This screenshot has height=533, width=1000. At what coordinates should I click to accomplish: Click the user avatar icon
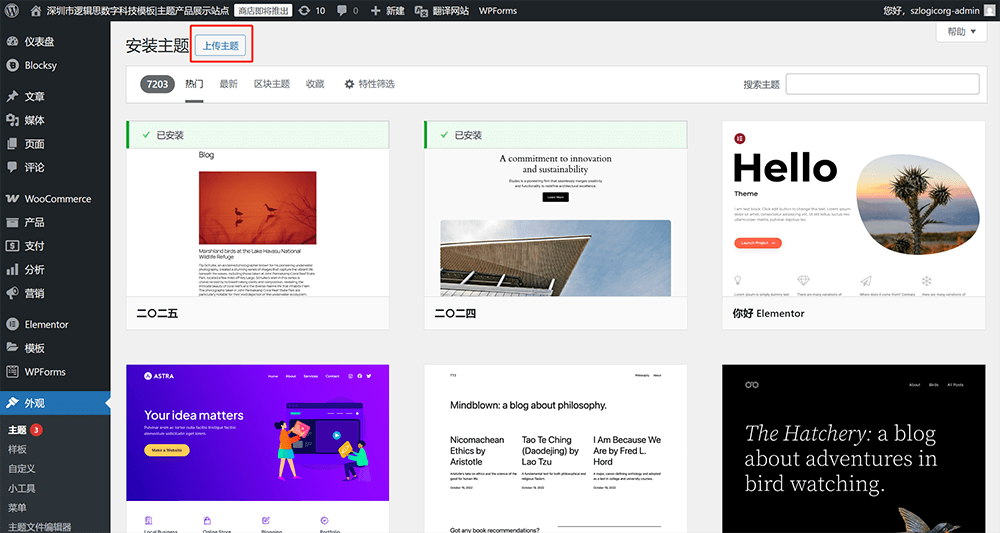coord(989,11)
